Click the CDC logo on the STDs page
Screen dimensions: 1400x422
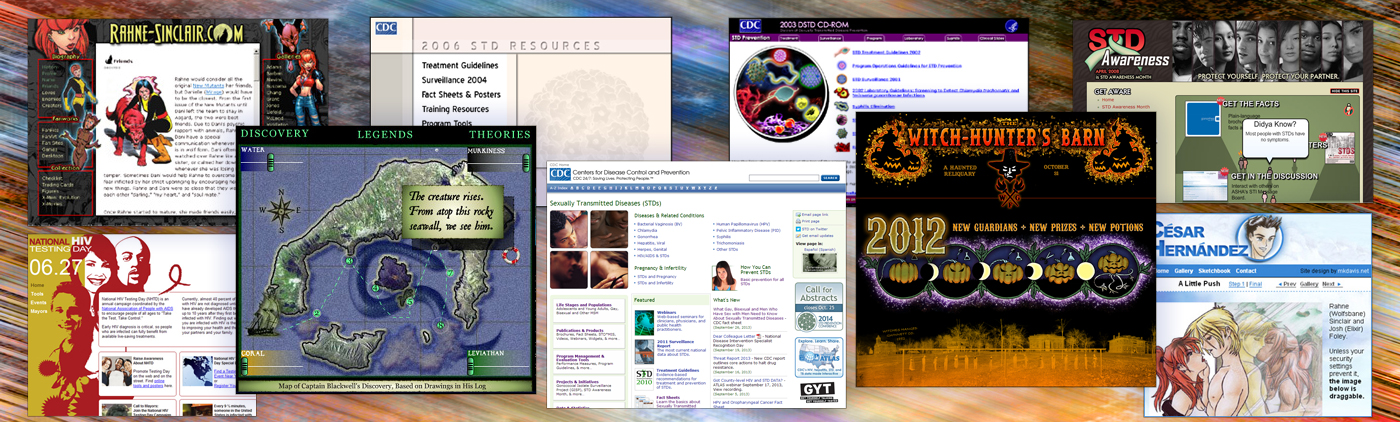point(558,174)
